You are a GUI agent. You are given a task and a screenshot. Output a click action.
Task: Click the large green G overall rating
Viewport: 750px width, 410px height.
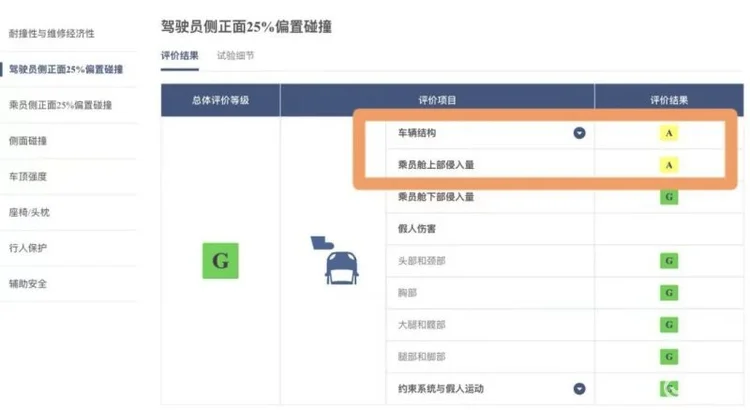pyautogui.click(x=221, y=261)
